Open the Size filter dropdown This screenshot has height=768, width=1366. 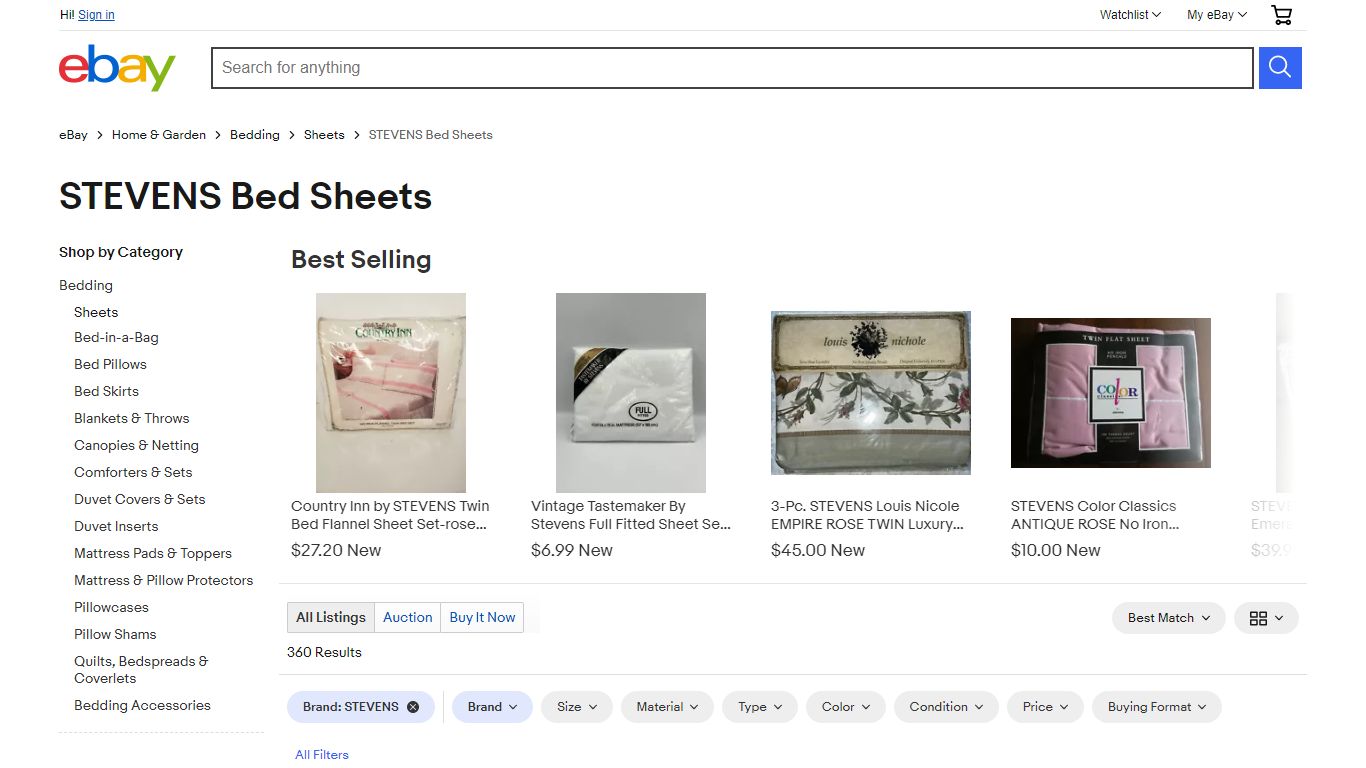[x=577, y=707]
